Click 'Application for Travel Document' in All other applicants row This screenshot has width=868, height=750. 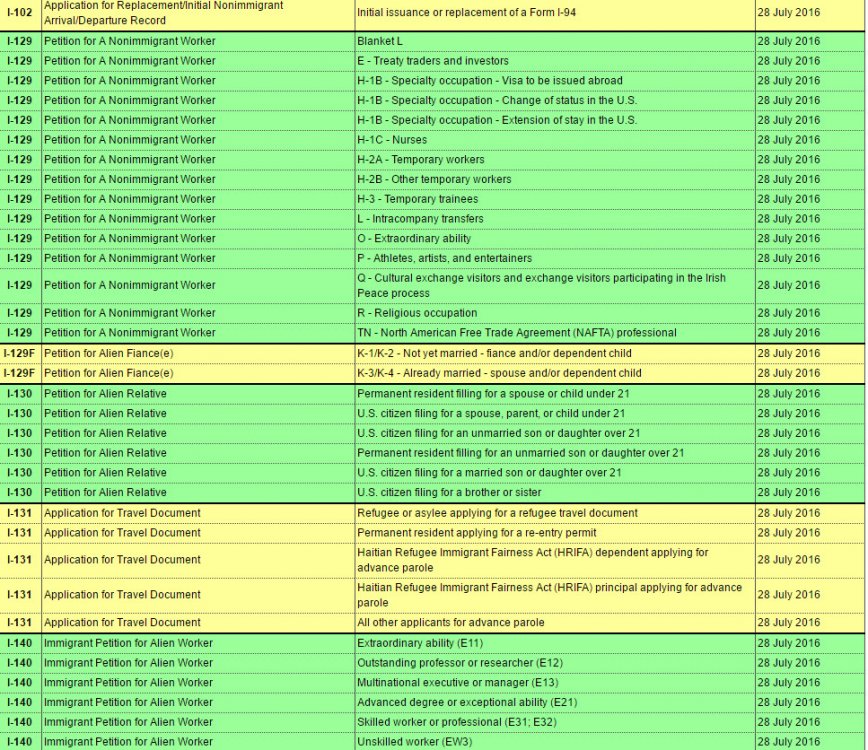[x=198, y=623]
